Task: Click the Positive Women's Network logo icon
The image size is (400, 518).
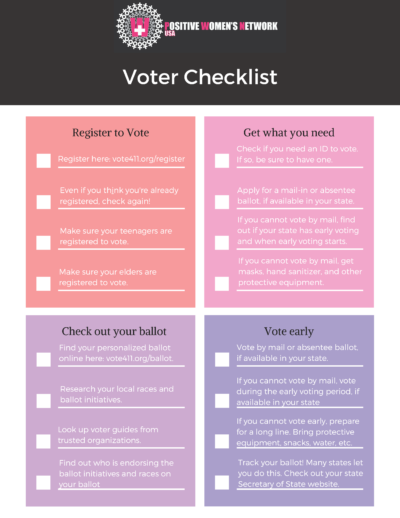Action: 140,26
